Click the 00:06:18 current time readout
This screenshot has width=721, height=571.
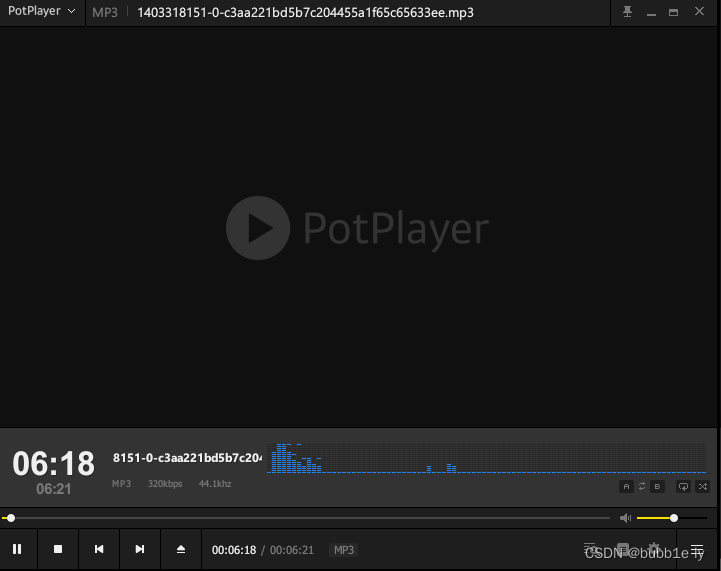pyautogui.click(x=234, y=550)
